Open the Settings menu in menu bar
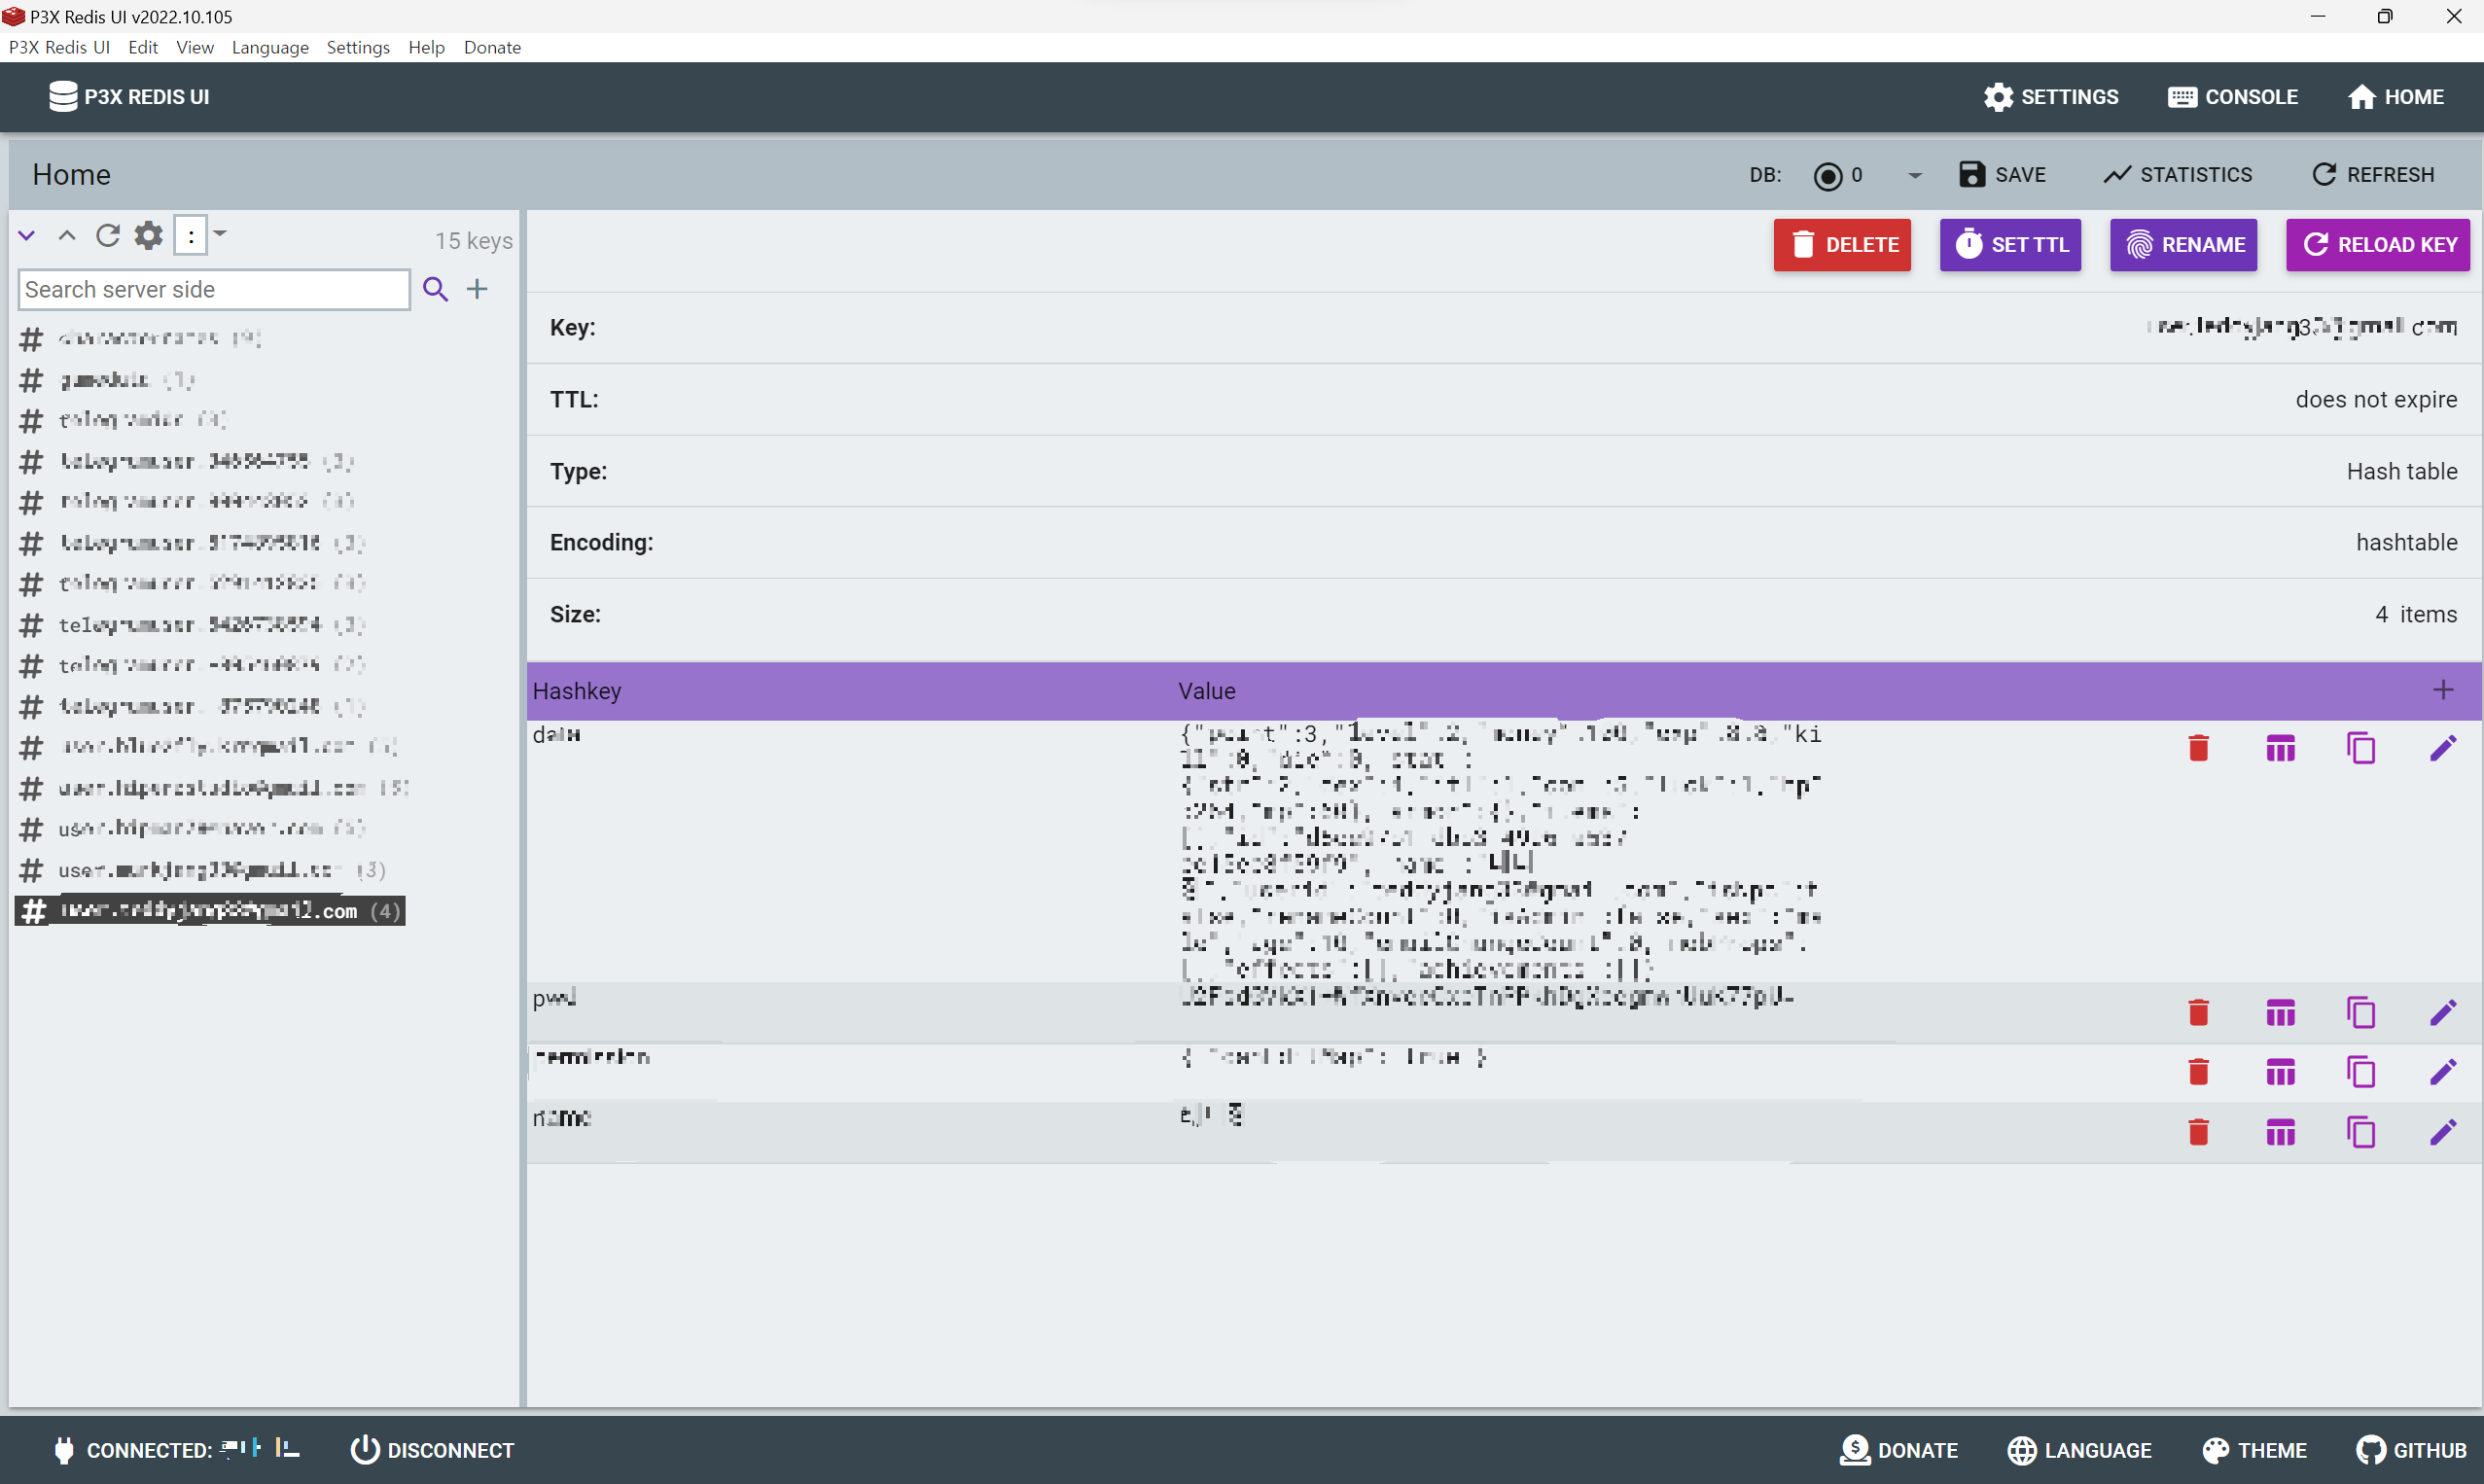 (x=357, y=47)
